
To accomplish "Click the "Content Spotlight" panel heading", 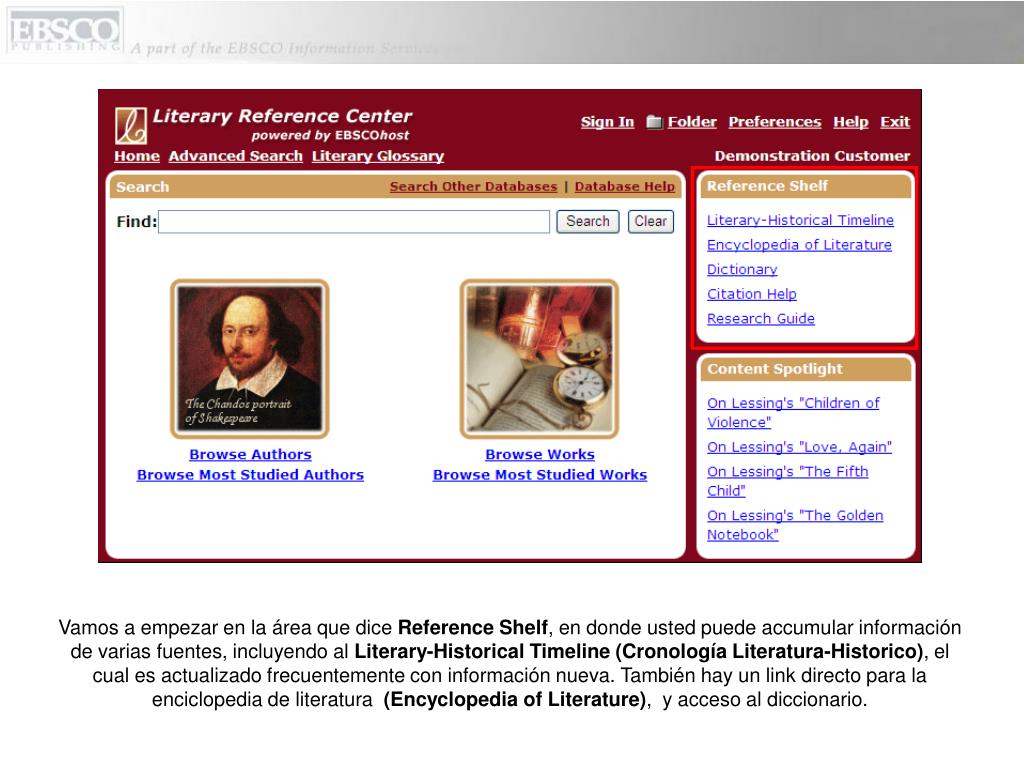I will point(775,369).
